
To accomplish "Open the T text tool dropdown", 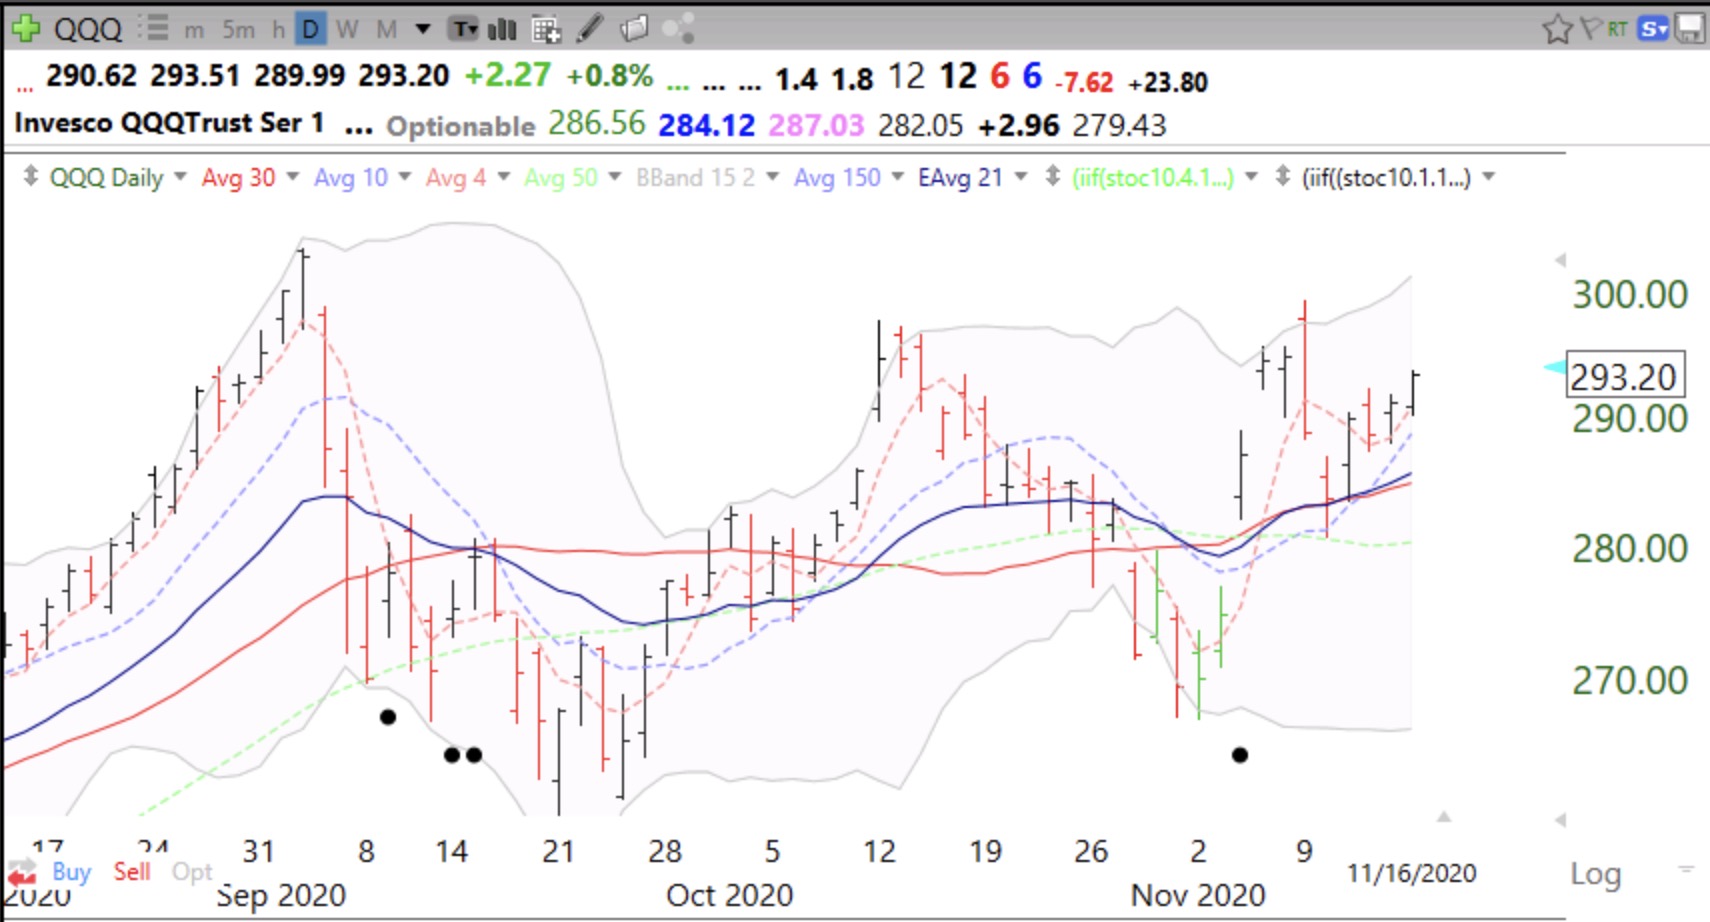I will point(464,29).
